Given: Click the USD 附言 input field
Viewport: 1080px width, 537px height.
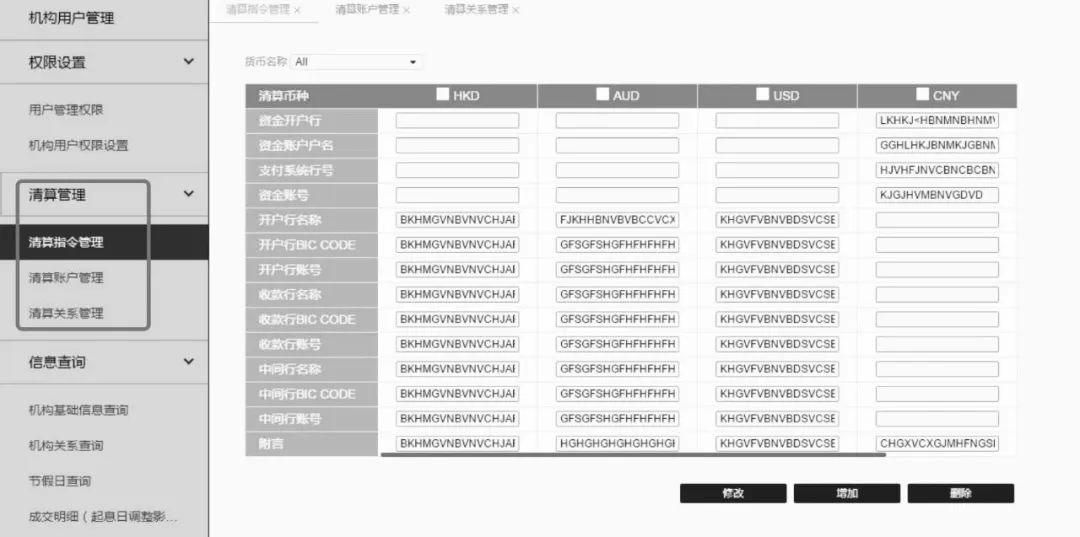Looking at the screenshot, I should (x=777, y=443).
